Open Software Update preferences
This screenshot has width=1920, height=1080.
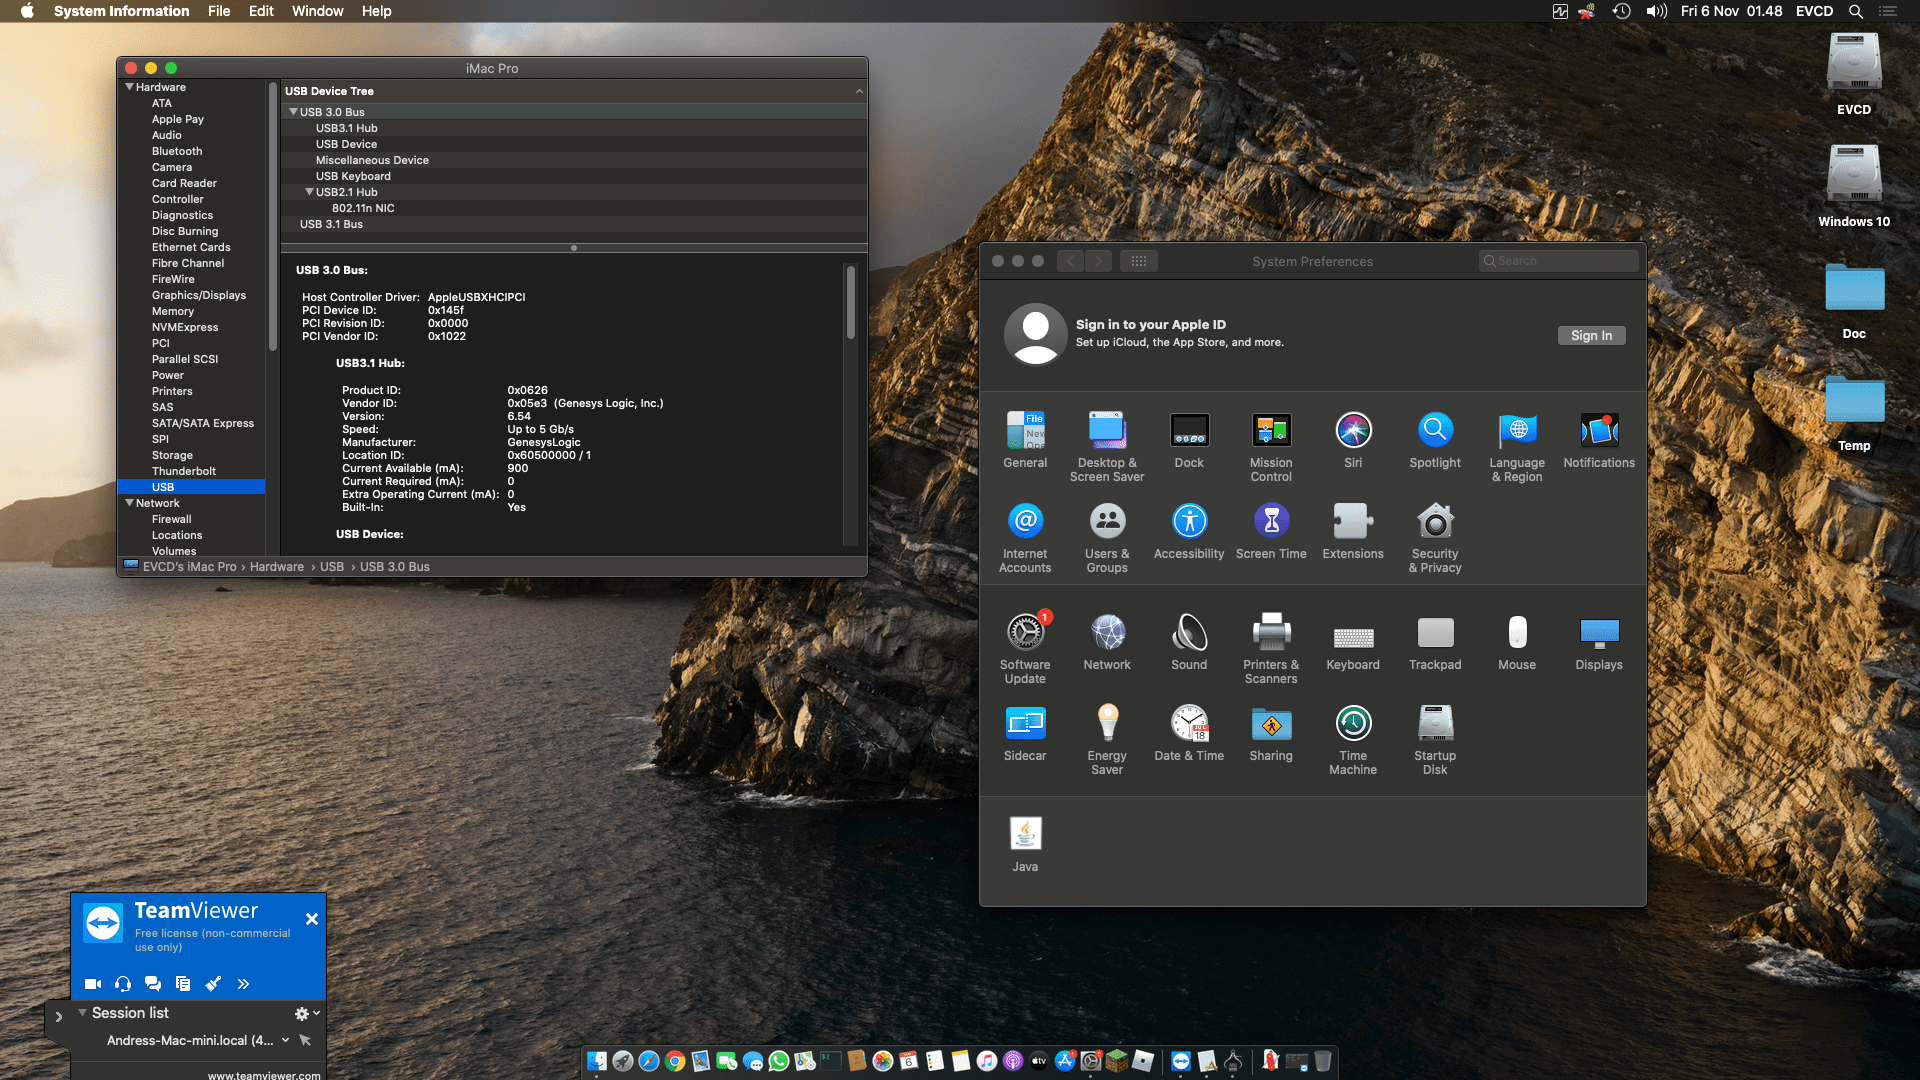coord(1025,648)
